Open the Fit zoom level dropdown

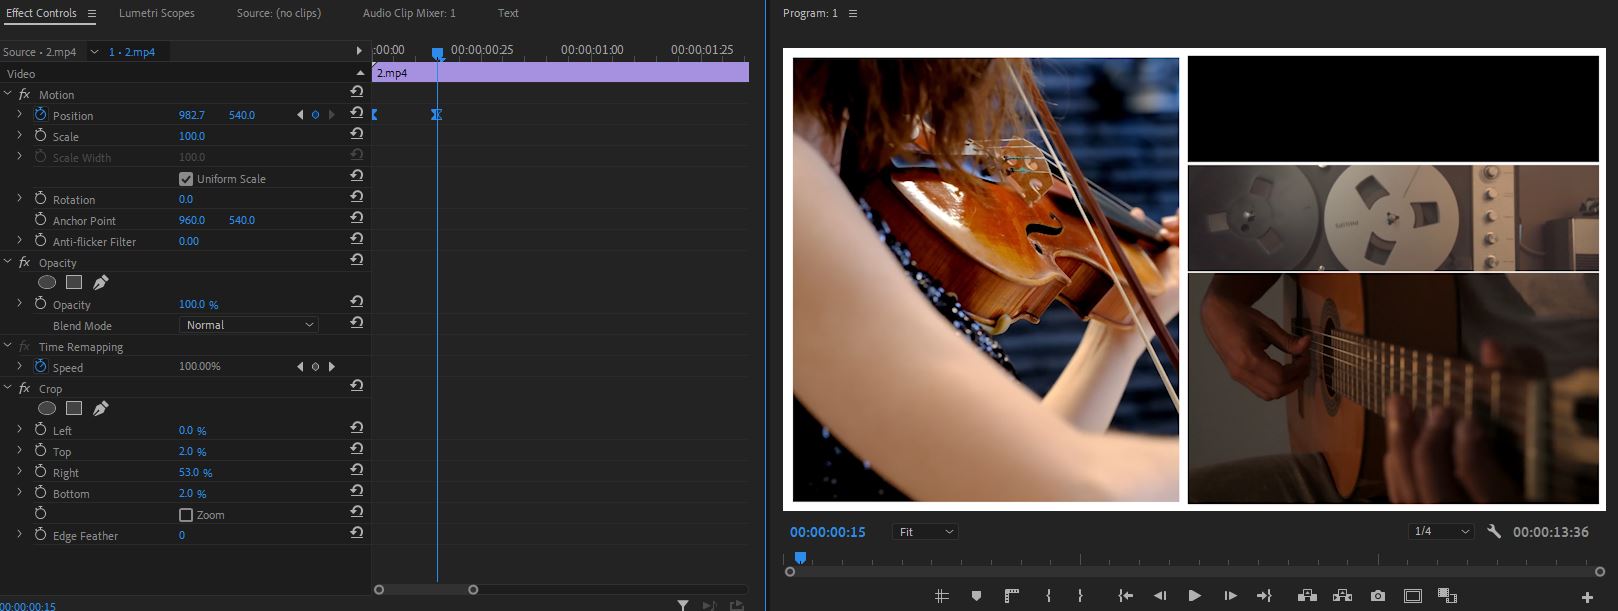pos(925,532)
